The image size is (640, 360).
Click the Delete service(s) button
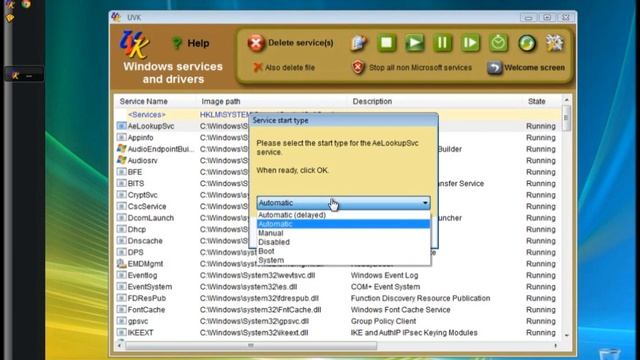pyautogui.click(x=291, y=43)
